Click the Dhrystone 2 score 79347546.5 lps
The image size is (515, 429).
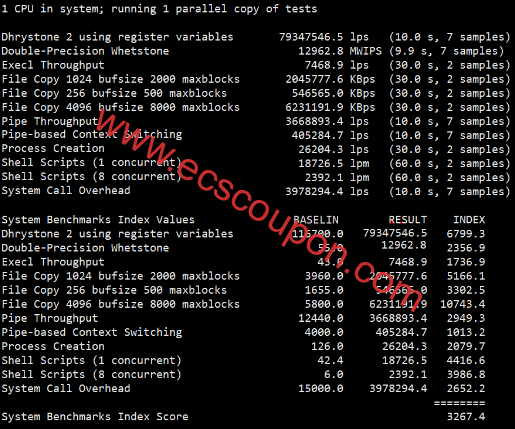point(324,37)
